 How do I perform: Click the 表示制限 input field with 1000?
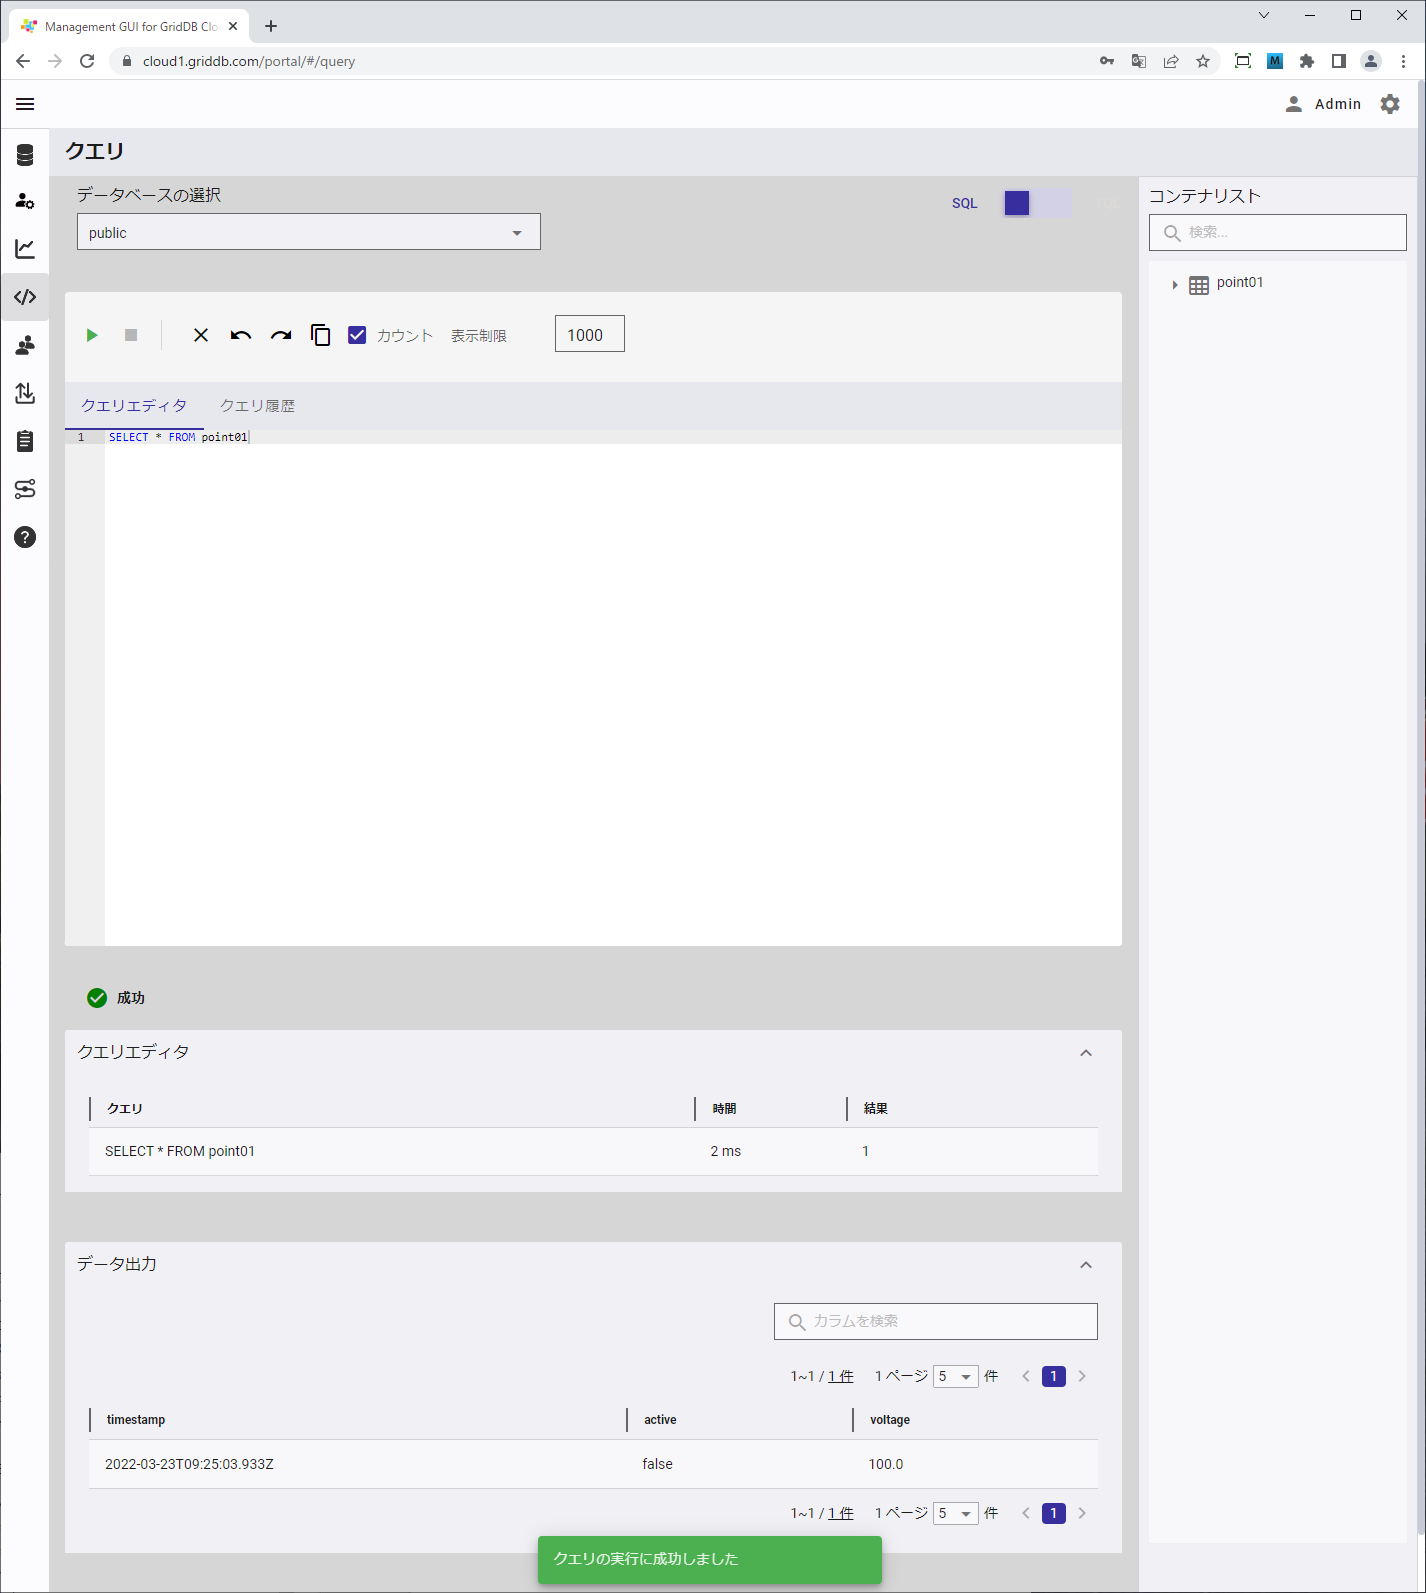590,335
